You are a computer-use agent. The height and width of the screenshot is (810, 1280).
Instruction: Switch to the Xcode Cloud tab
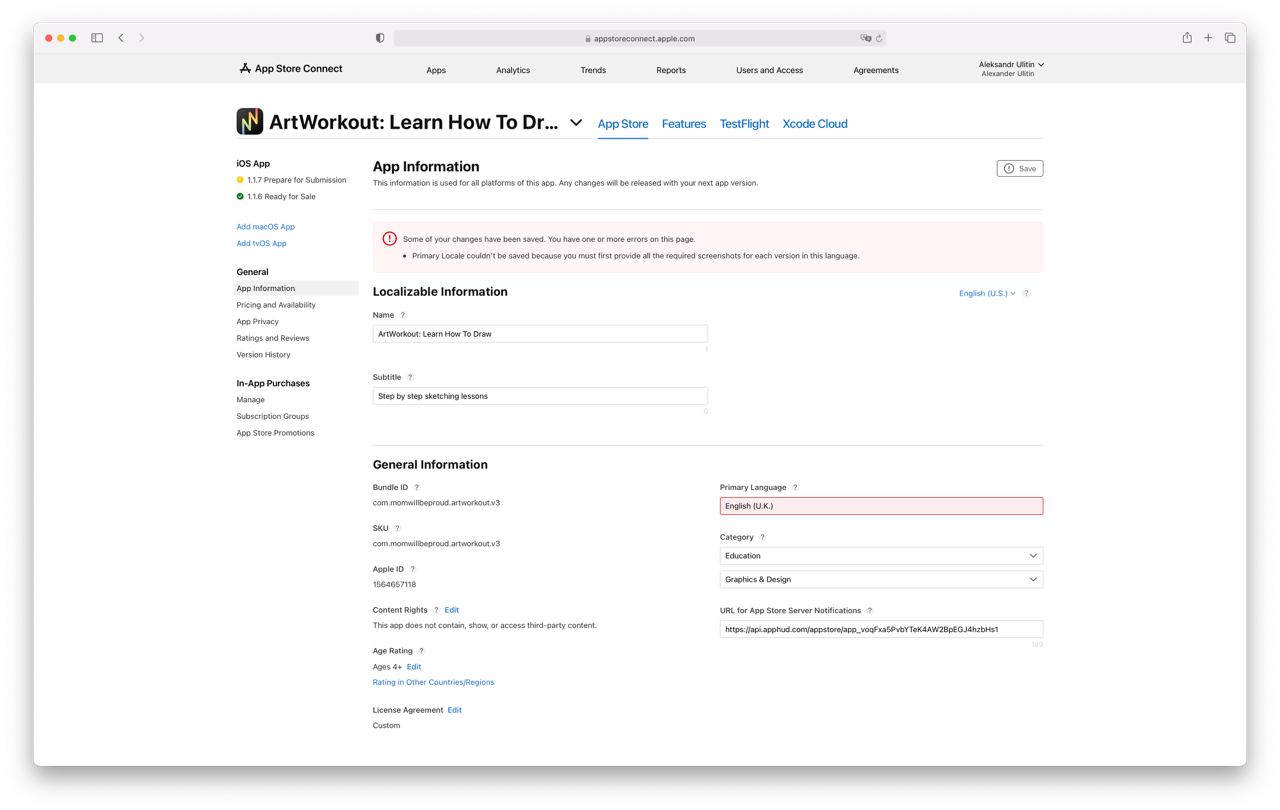tap(815, 124)
